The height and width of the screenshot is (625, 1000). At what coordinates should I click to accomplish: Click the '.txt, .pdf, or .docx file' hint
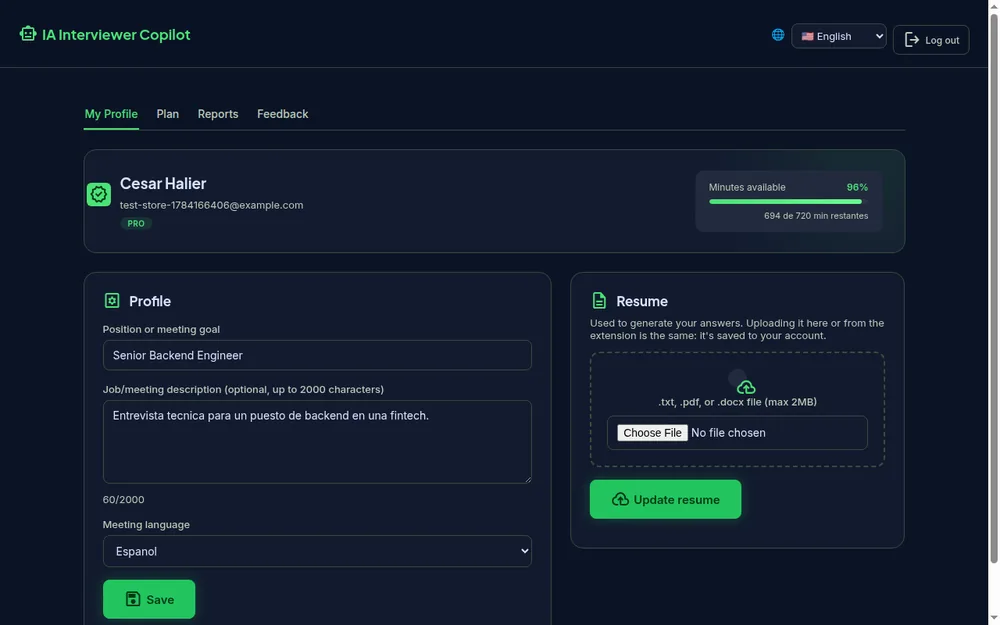[x=737, y=402]
